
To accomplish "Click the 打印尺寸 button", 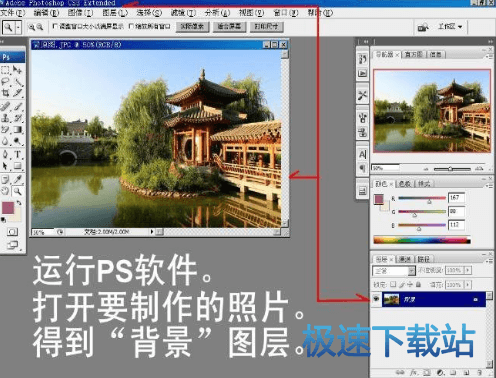I will (266, 26).
